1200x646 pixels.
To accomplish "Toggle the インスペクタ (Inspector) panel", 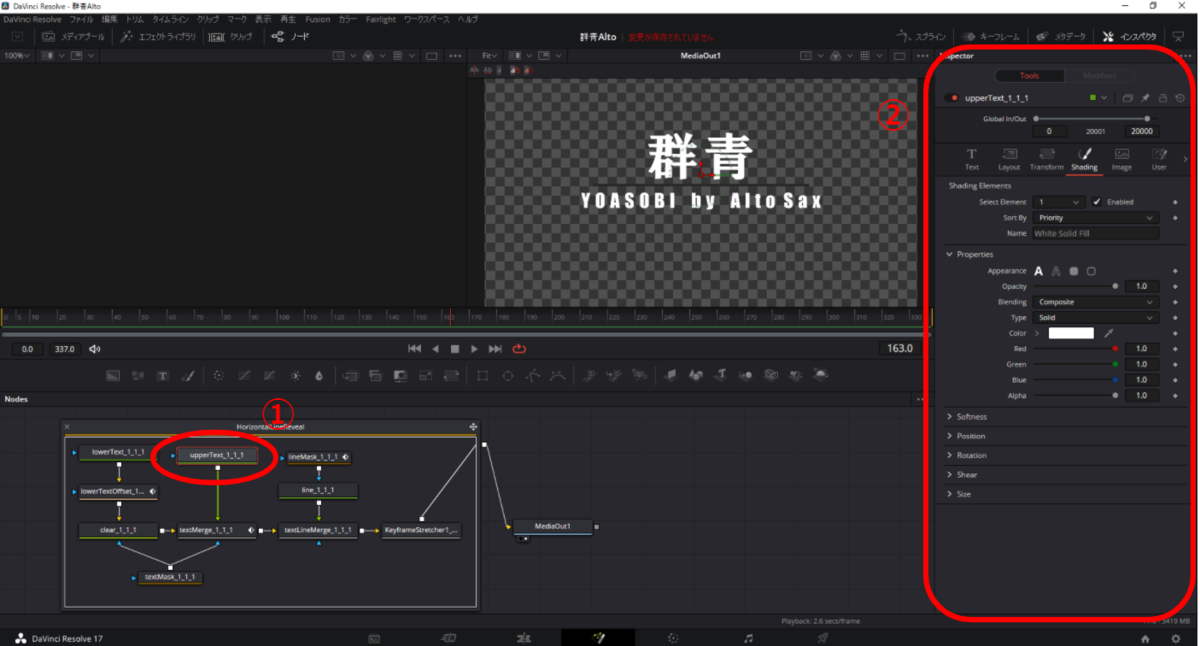I will point(1130,36).
